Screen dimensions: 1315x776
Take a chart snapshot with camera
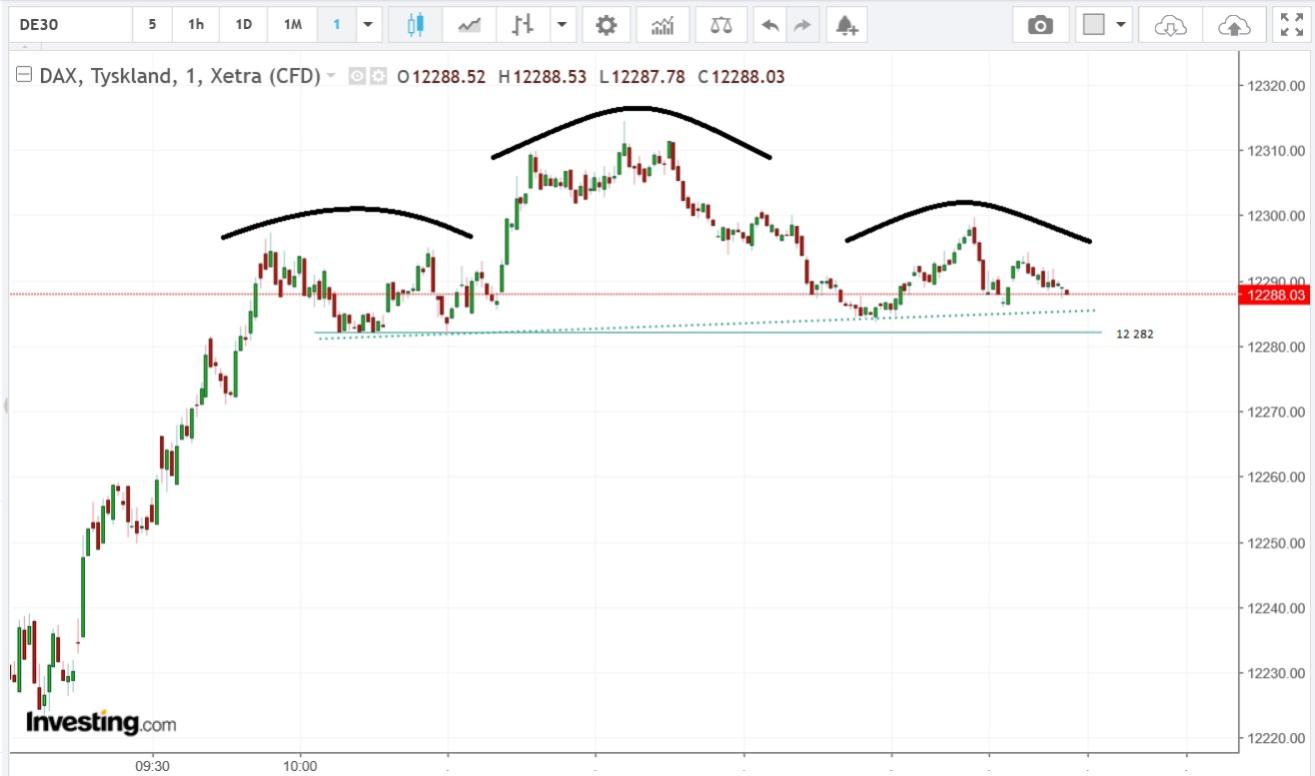pos(1041,25)
